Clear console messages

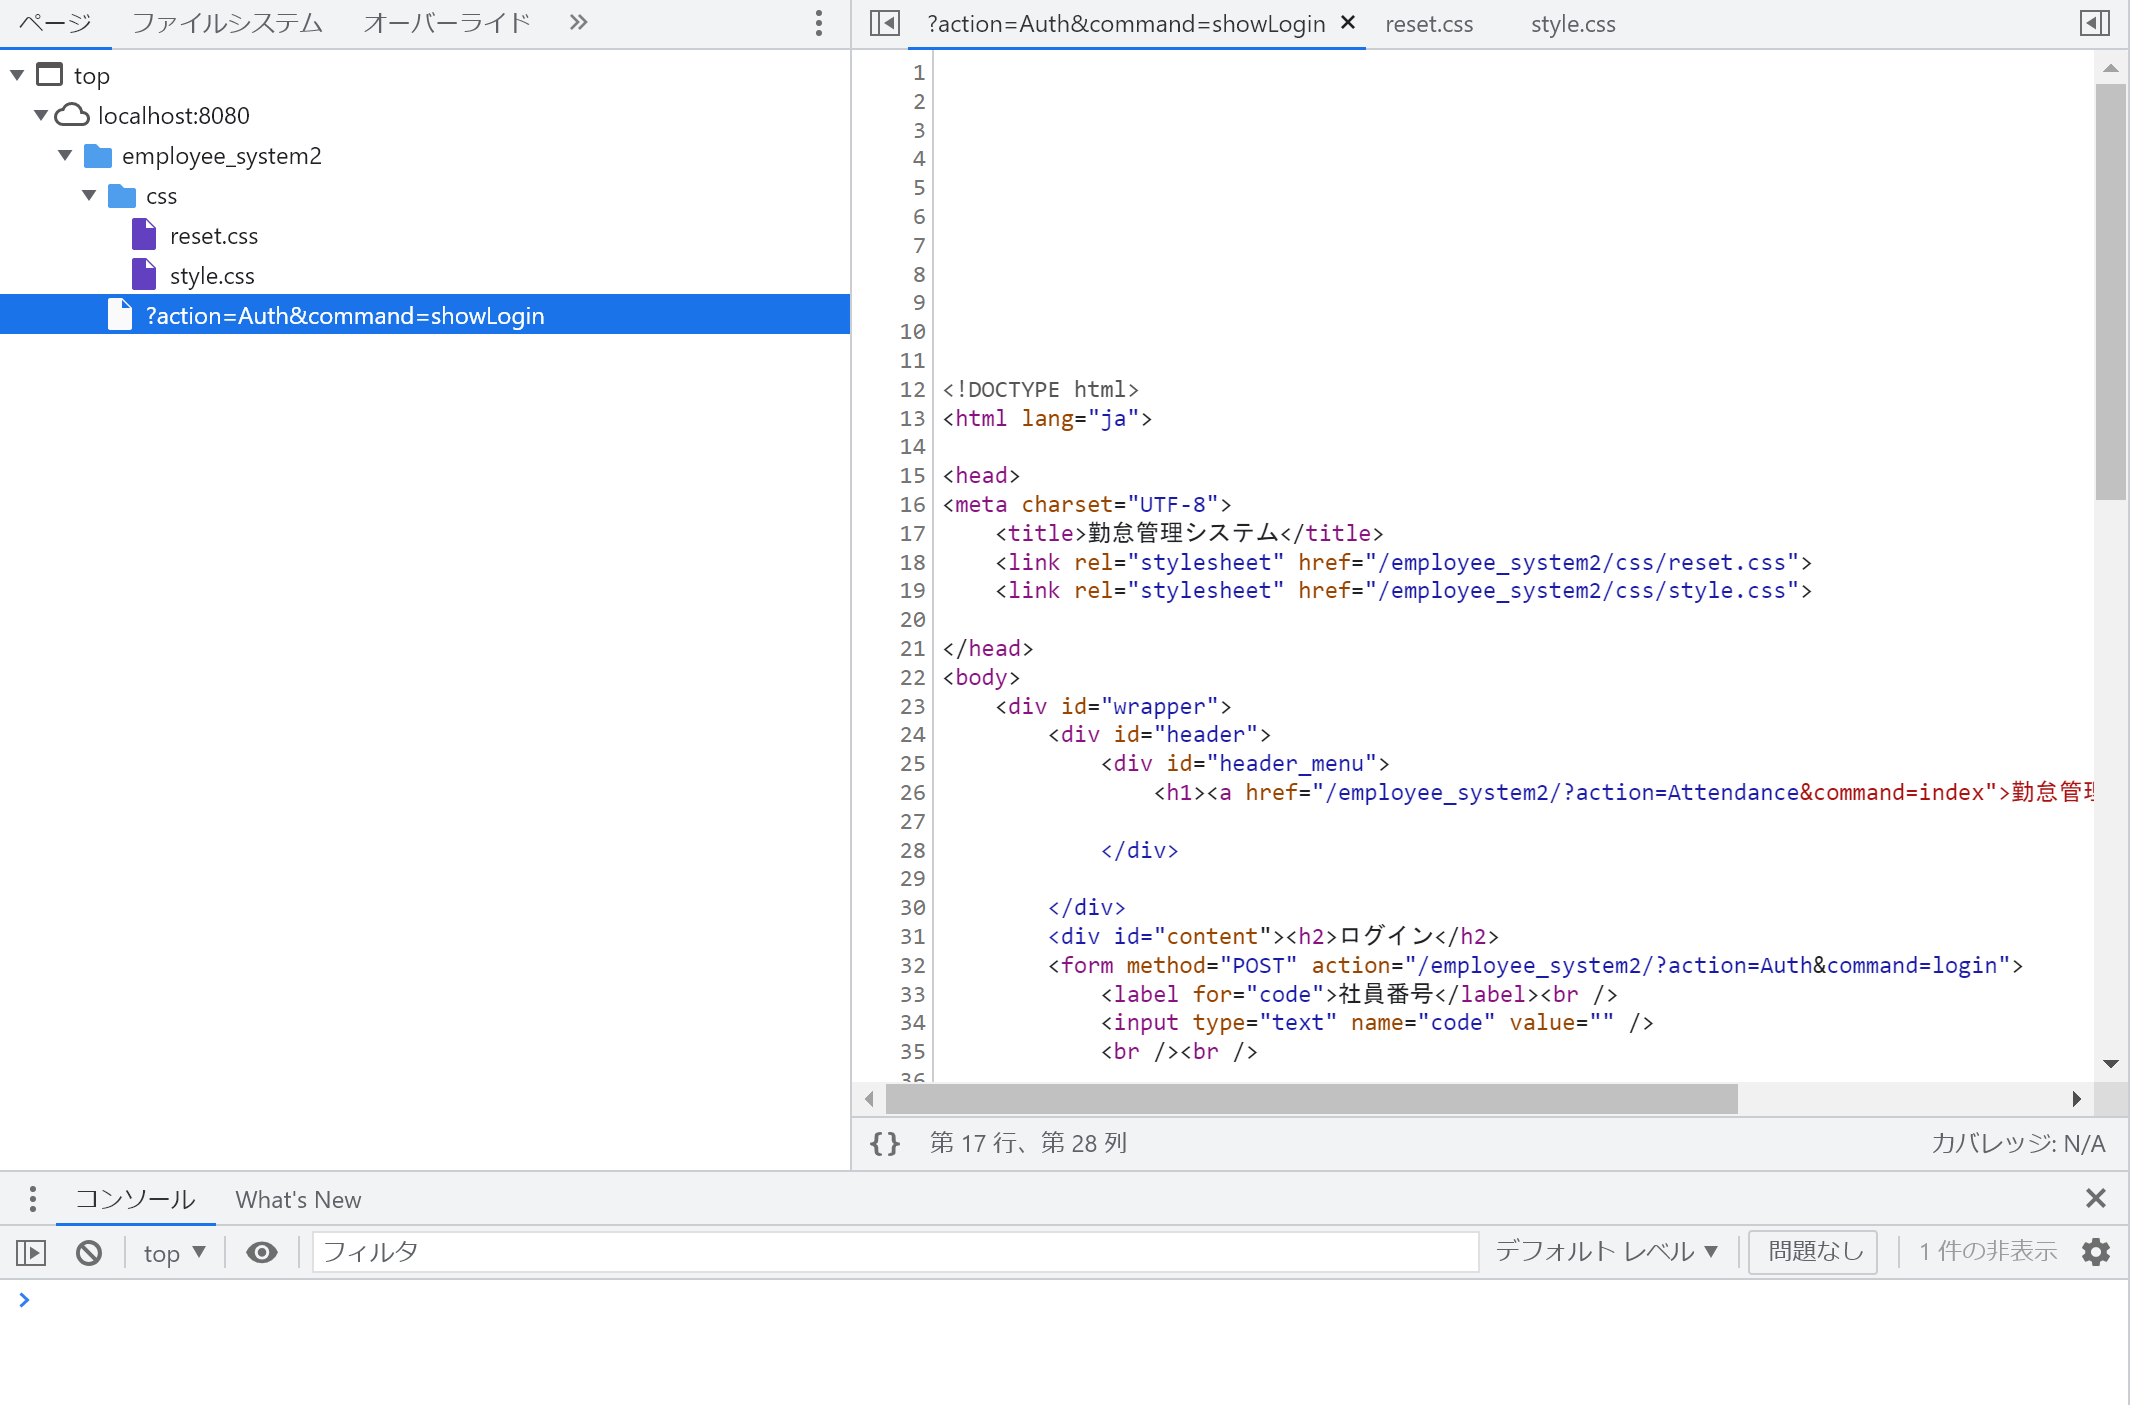tap(89, 1252)
